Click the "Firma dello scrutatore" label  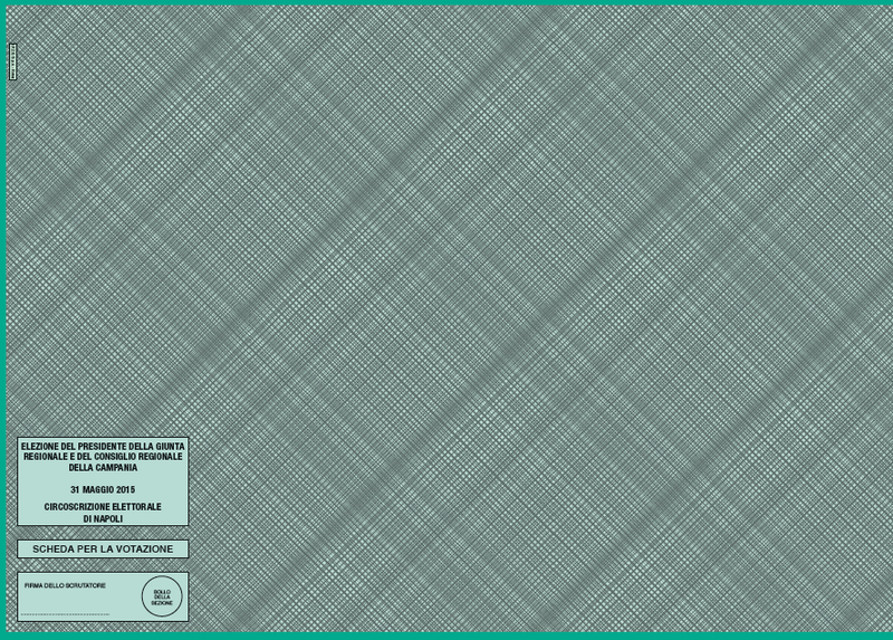[x=64, y=585]
